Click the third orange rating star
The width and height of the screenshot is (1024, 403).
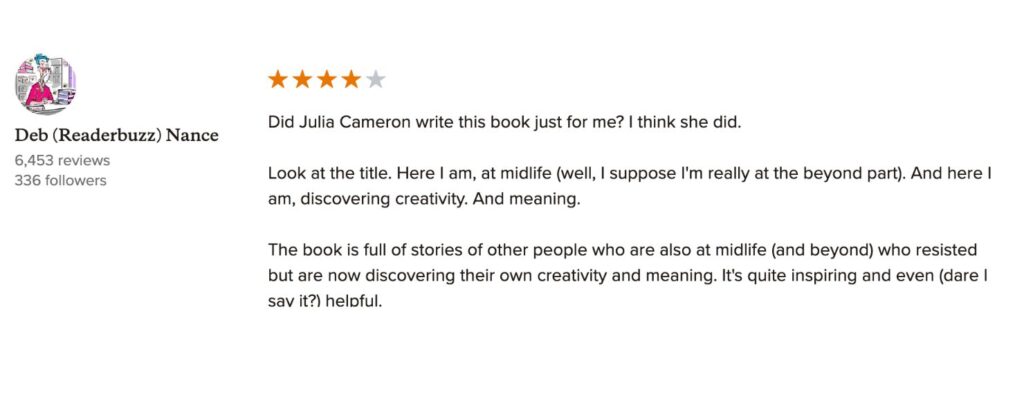point(326,80)
